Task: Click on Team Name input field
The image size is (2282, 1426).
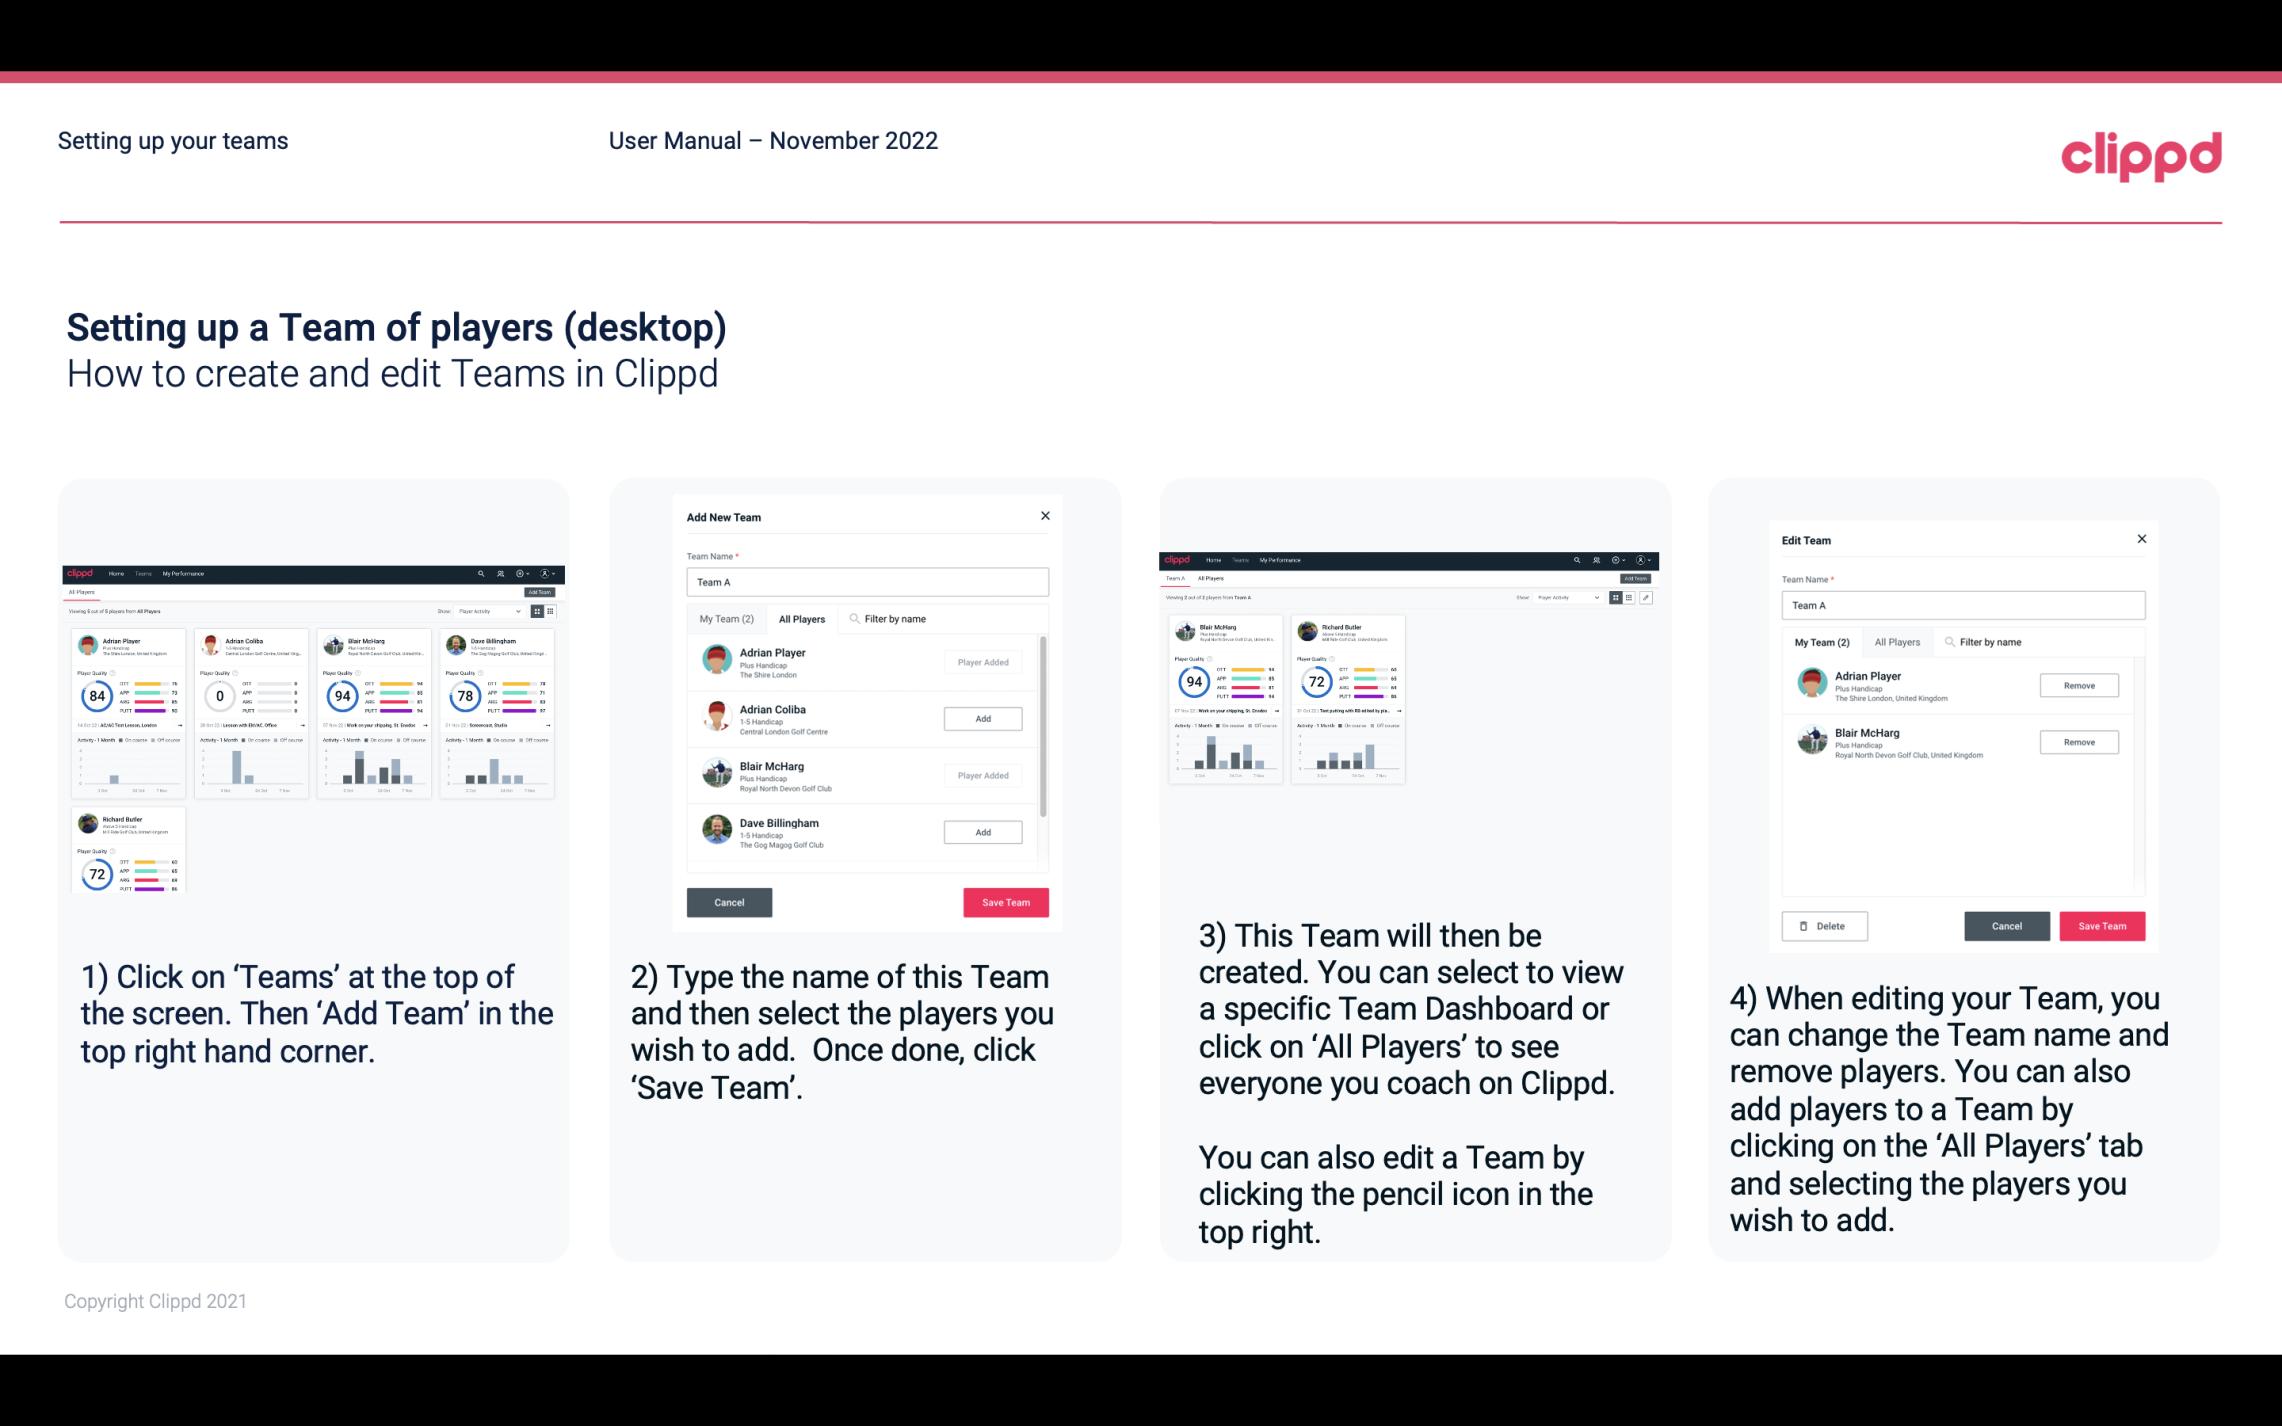Action: [867, 580]
